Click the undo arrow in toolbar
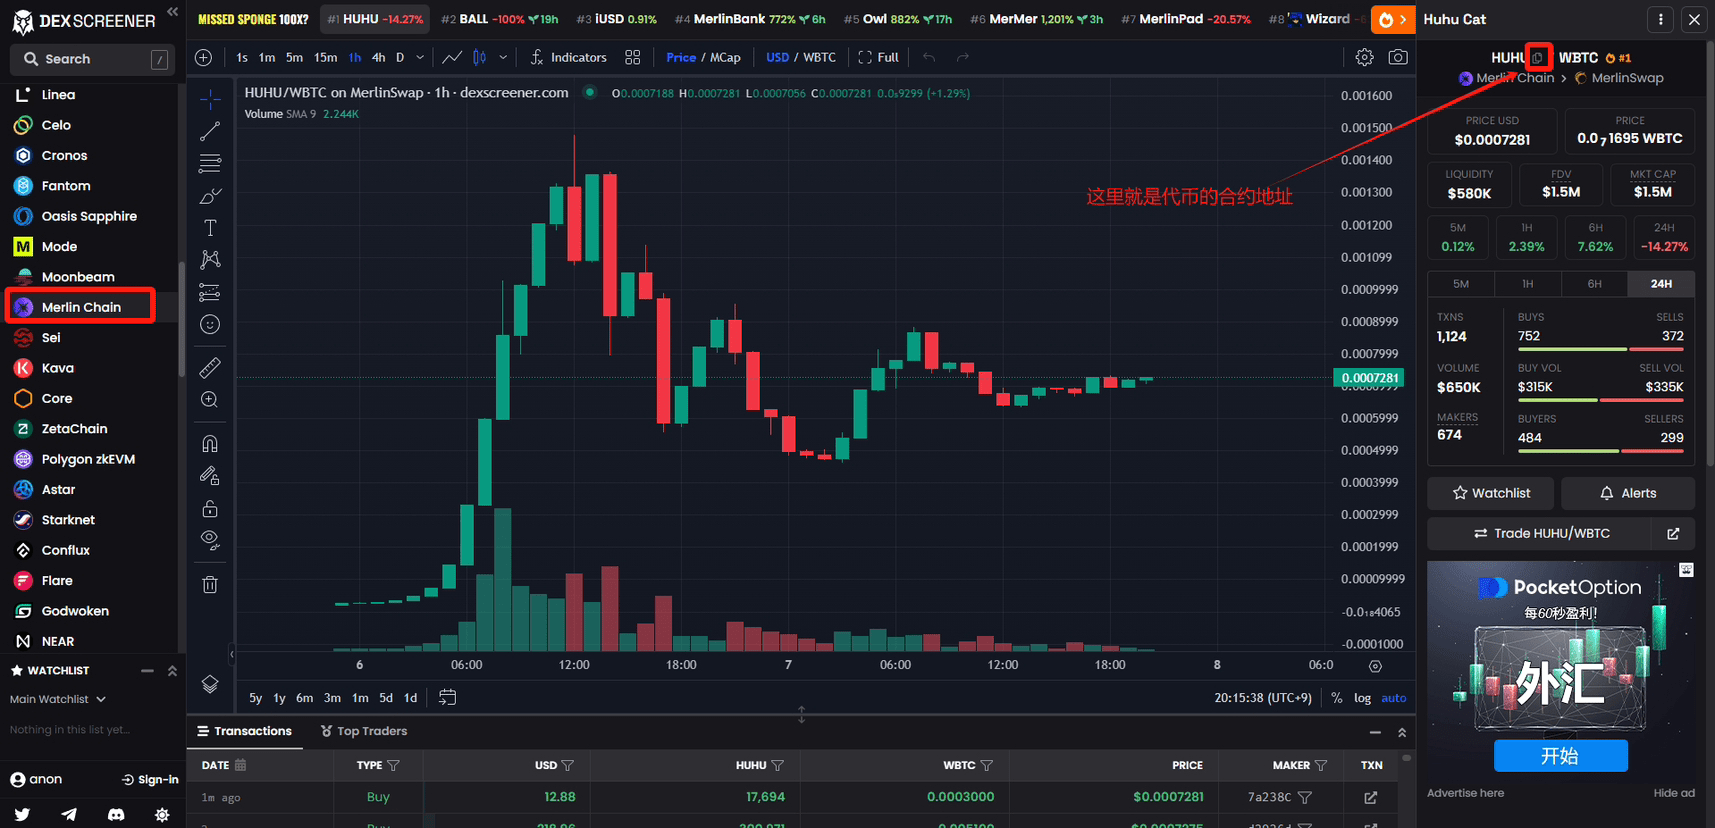This screenshot has width=1715, height=828. pyautogui.click(x=929, y=57)
